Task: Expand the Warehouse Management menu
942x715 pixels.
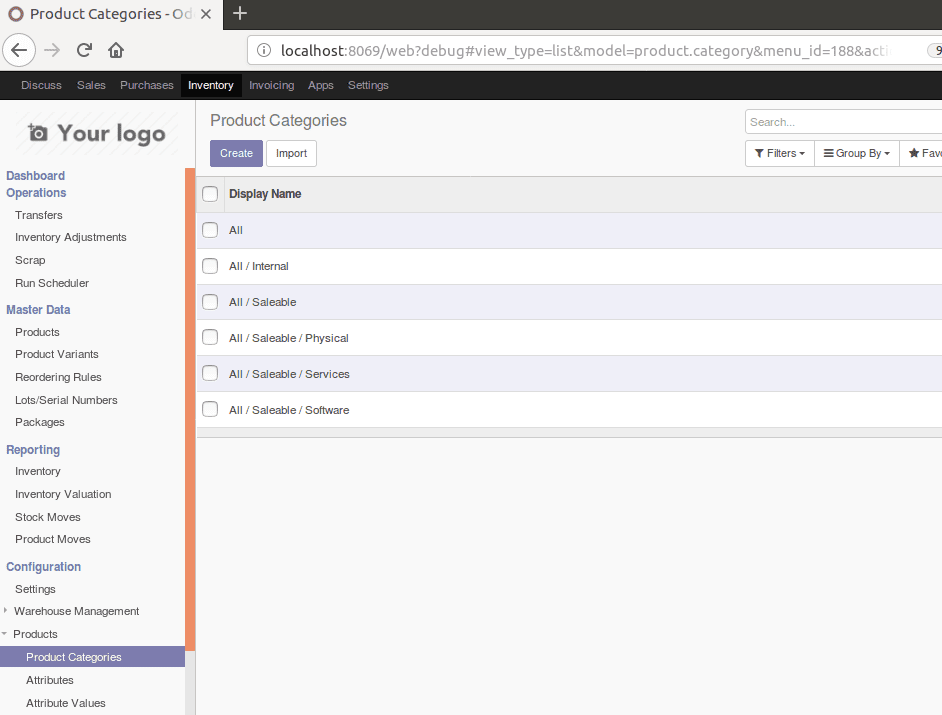Action: pyautogui.click(x=76, y=611)
